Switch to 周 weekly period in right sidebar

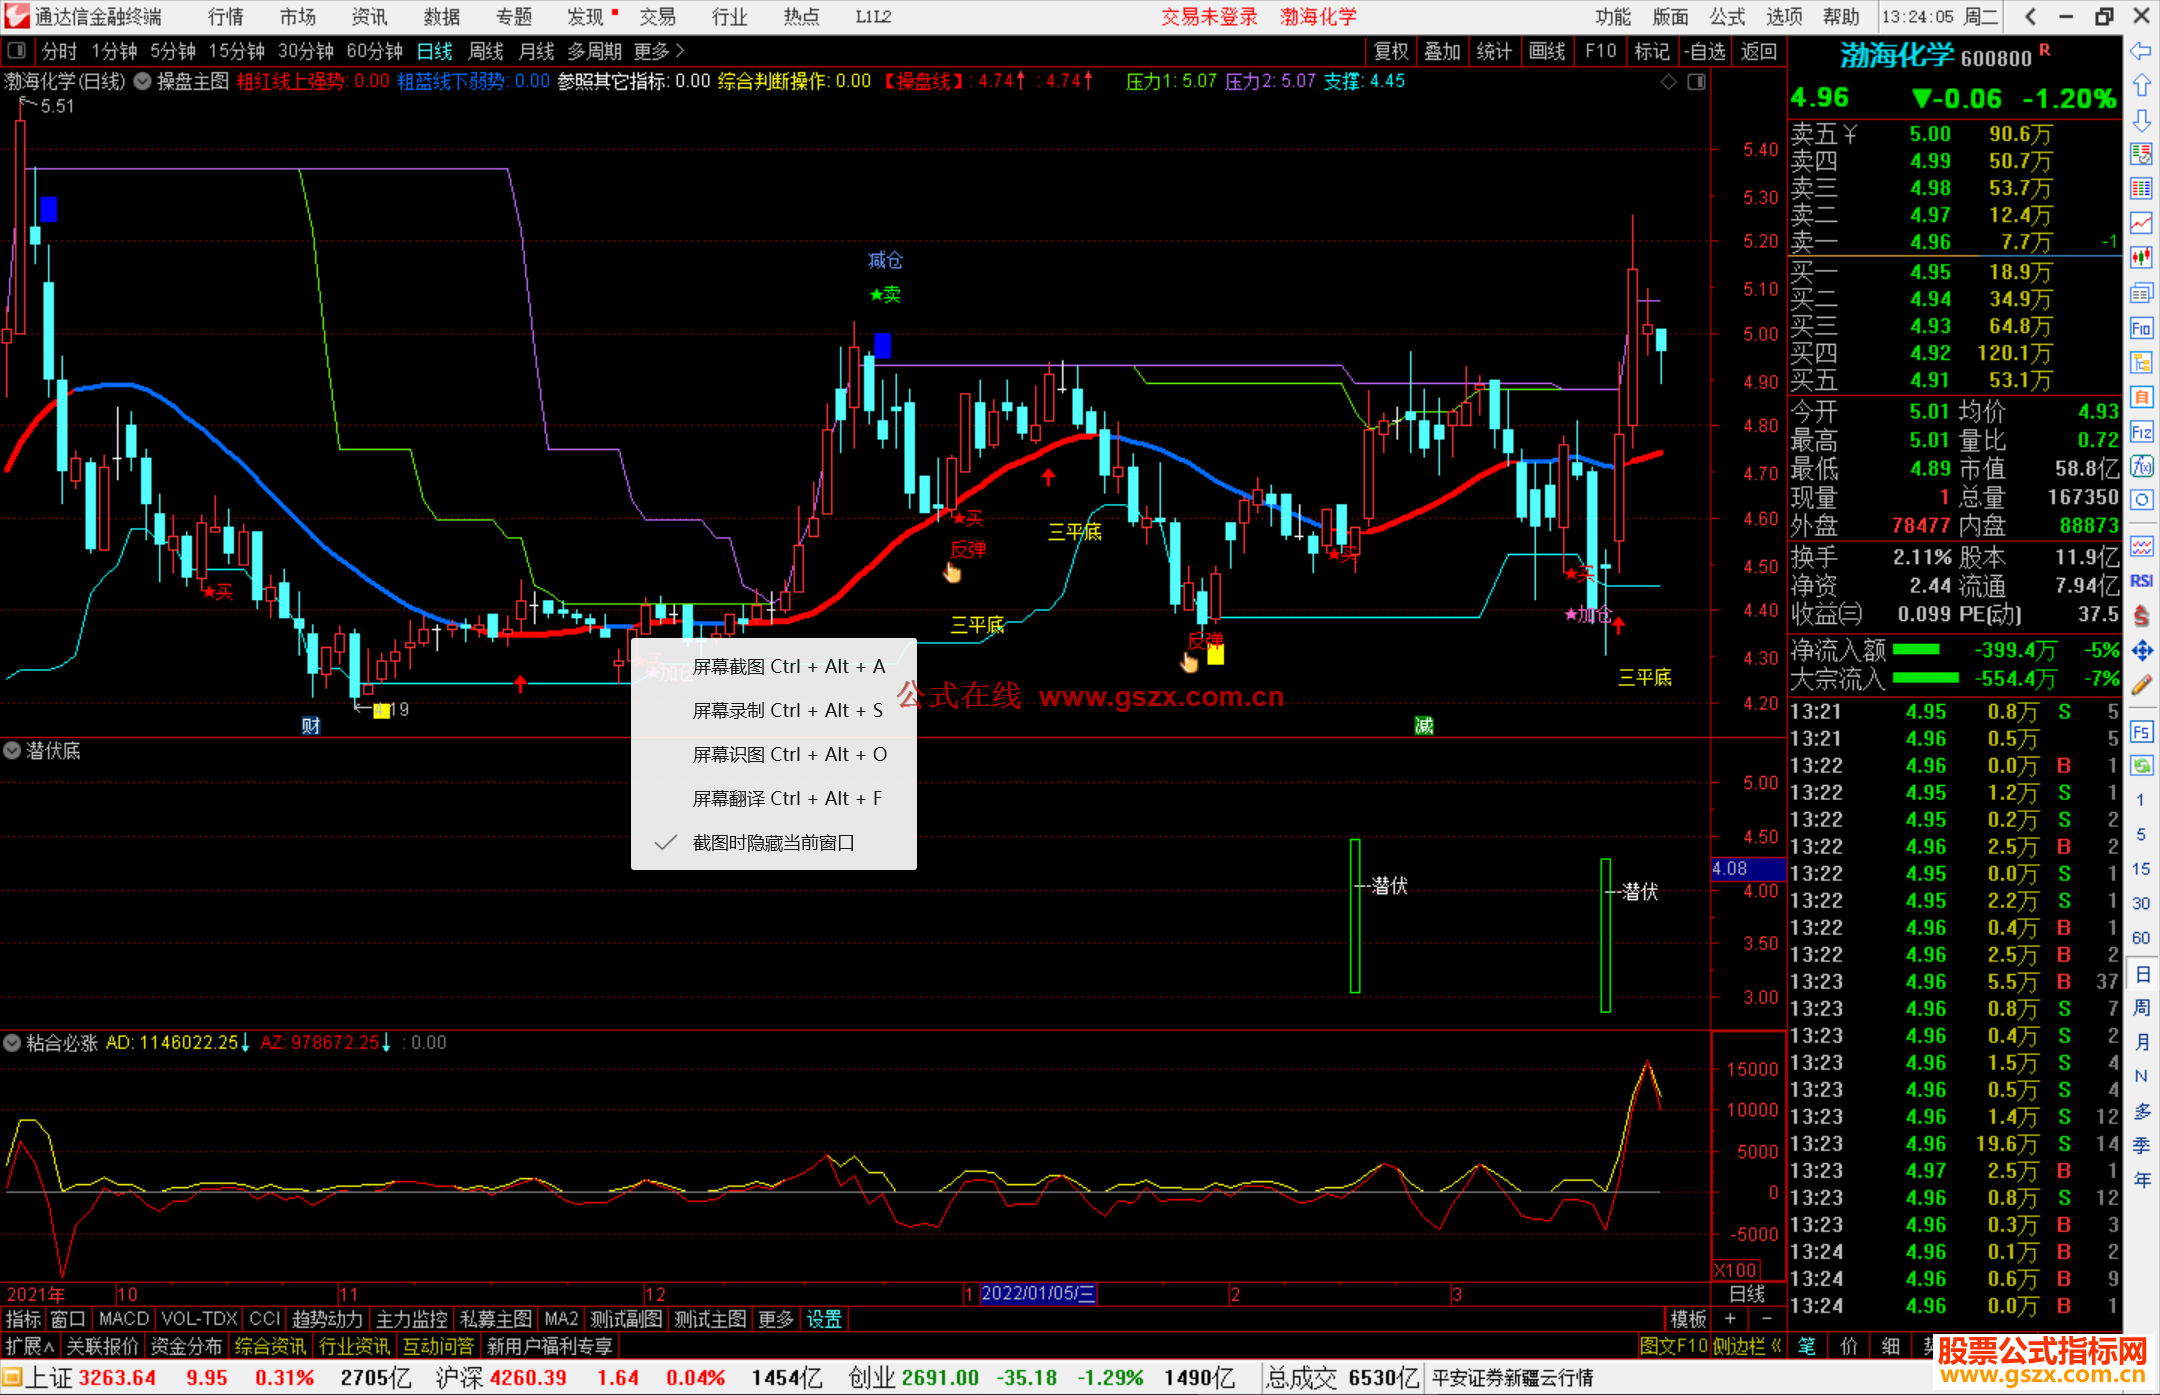click(x=2142, y=1007)
